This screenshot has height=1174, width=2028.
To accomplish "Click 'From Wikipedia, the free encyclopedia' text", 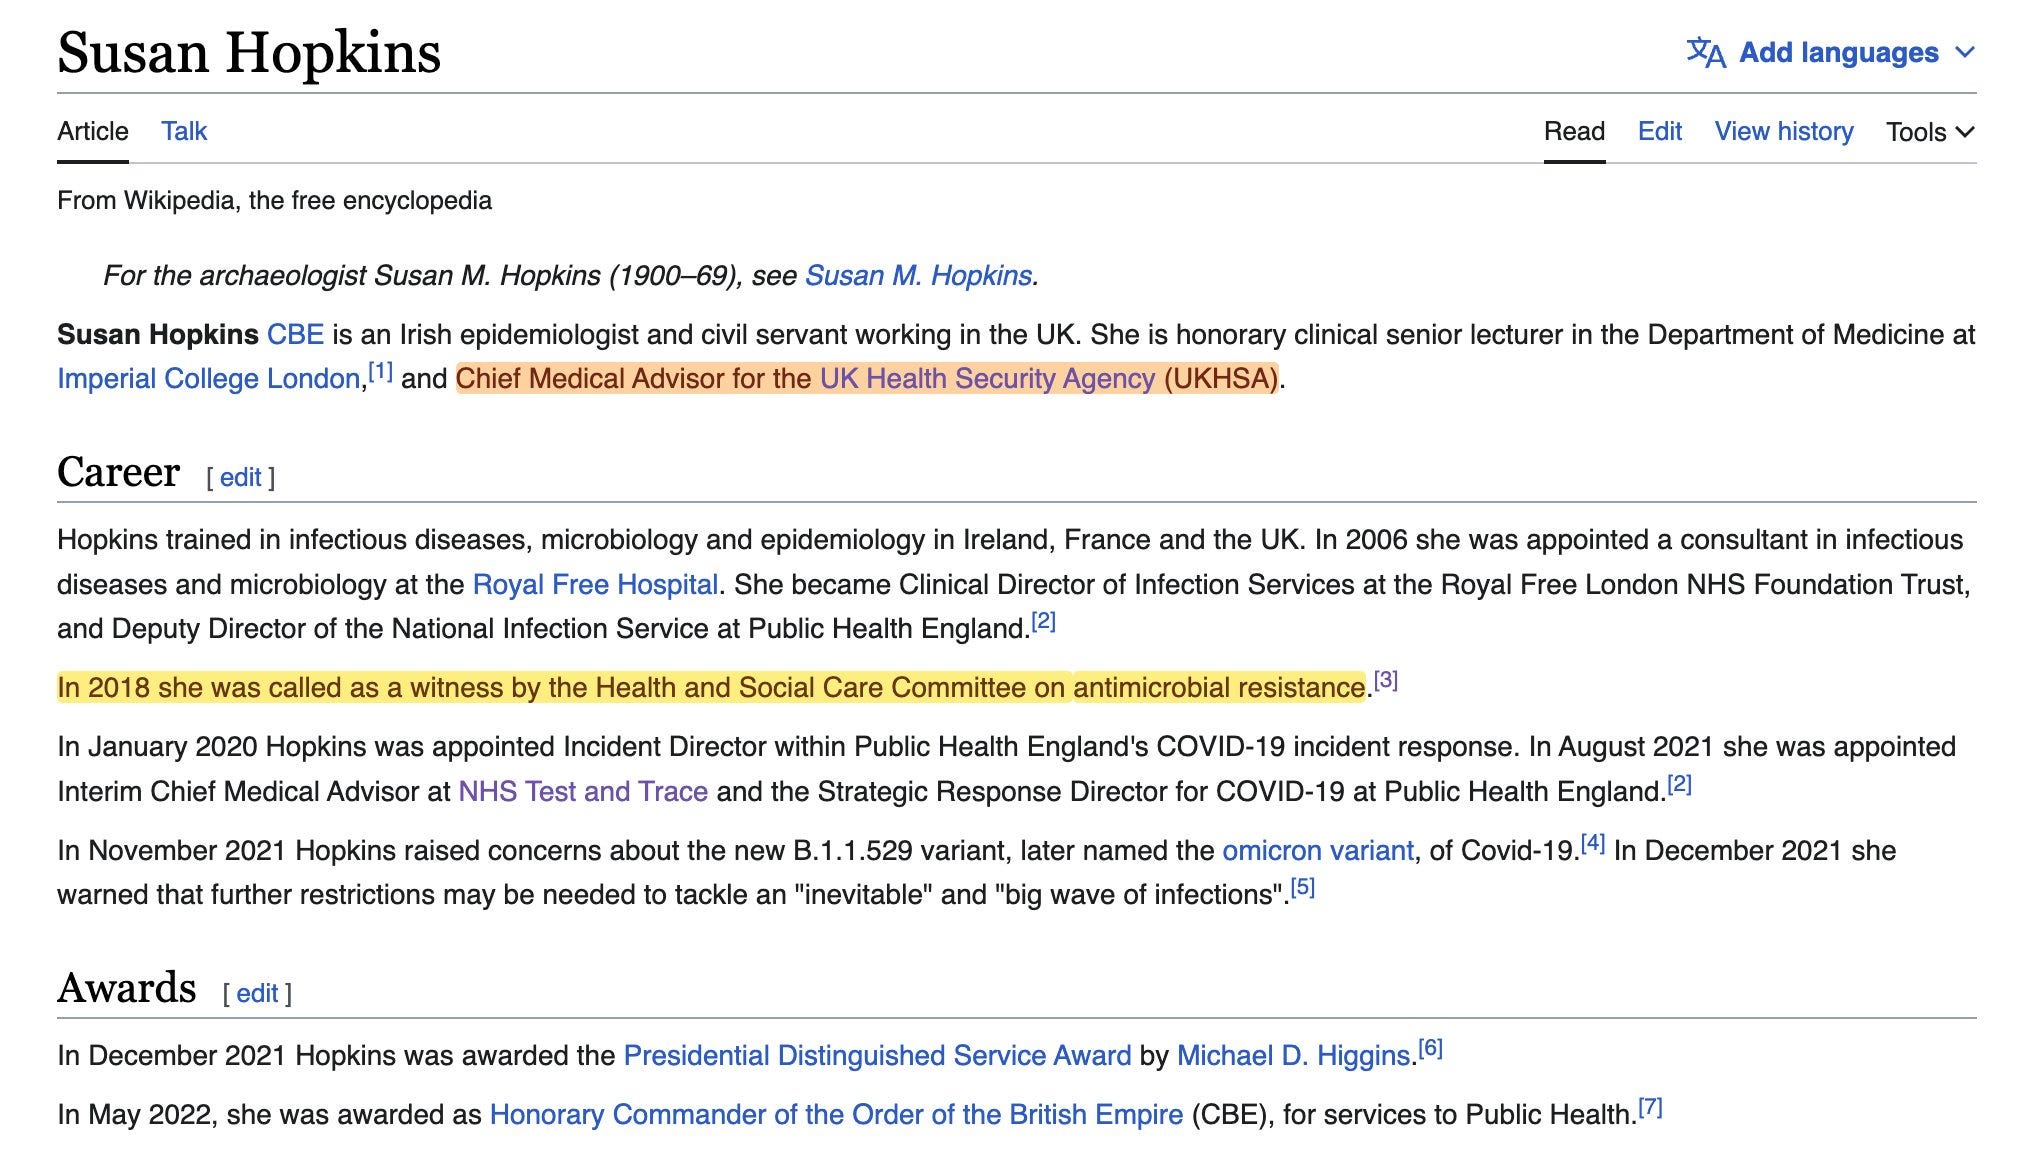I will tap(274, 200).
